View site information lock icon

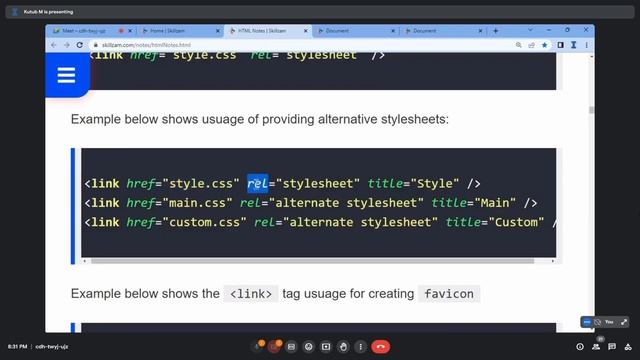[96, 45]
